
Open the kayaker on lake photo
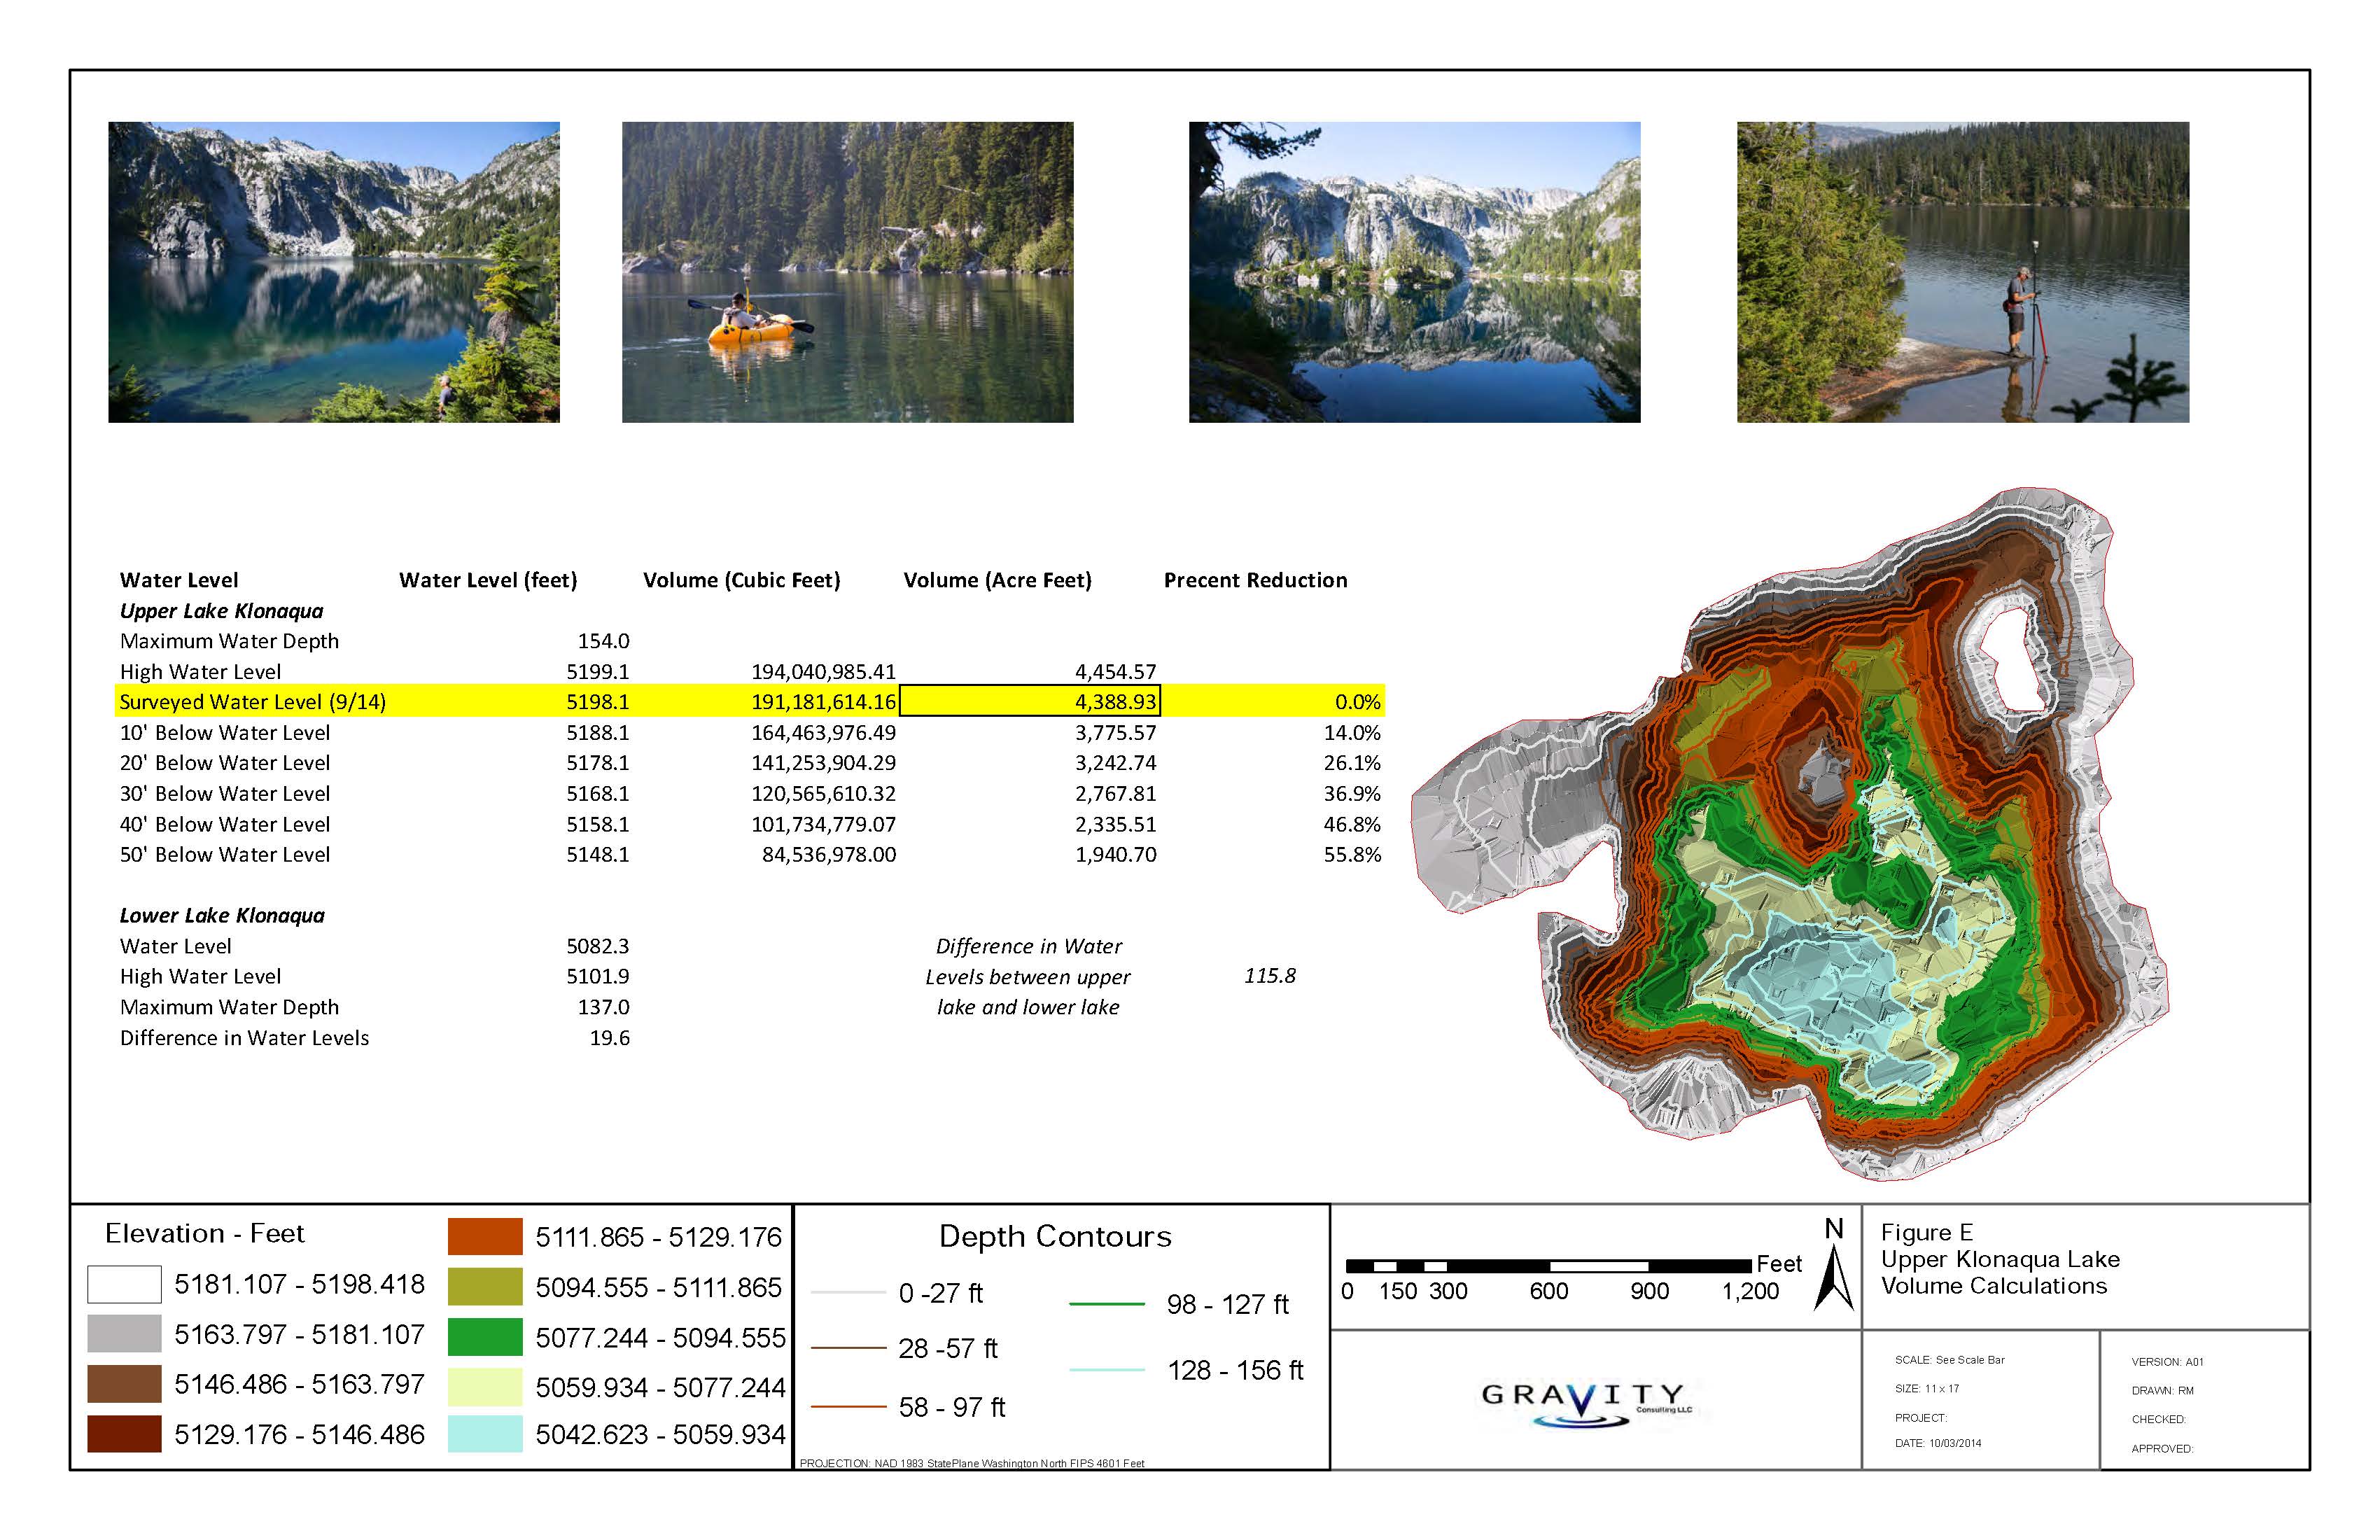point(847,272)
